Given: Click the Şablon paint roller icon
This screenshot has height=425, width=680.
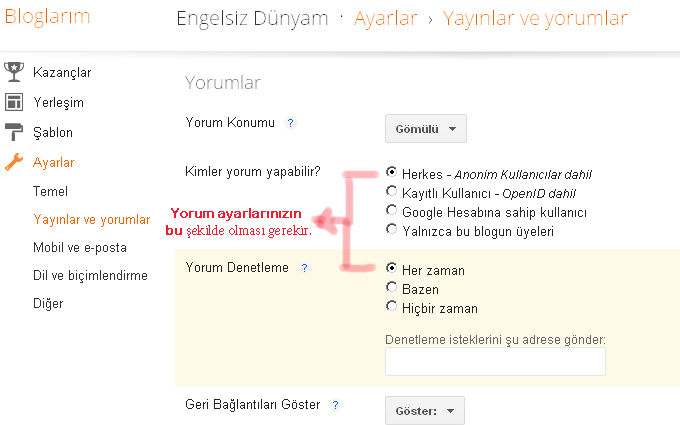Looking at the screenshot, I should pyautogui.click(x=14, y=132).
